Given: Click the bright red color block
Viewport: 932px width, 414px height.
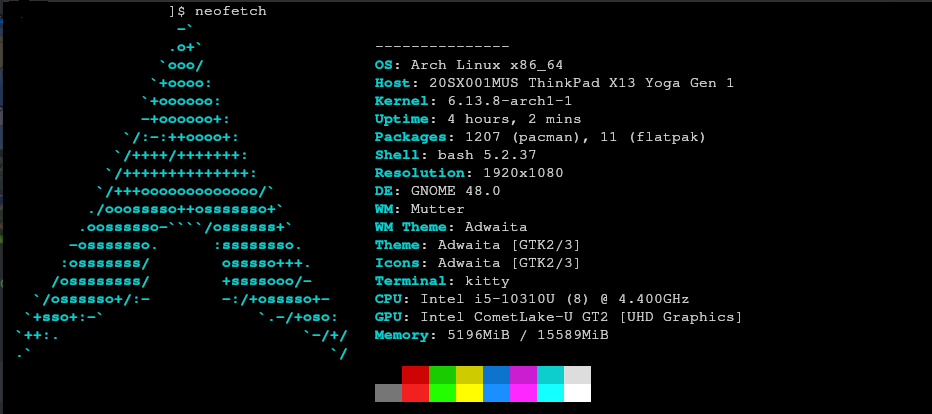Looking at the screenshot, I should 415,393.
